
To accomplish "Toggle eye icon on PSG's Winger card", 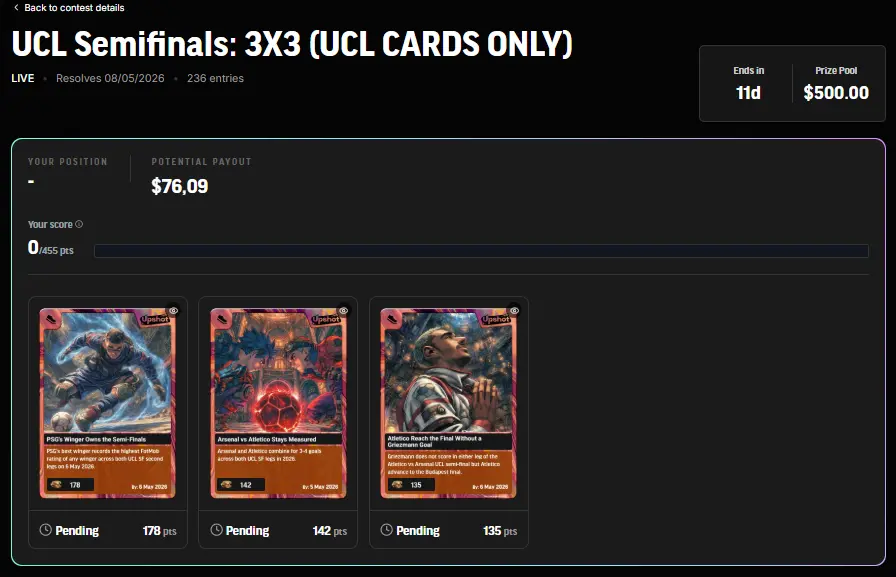I will pos(173,311).
